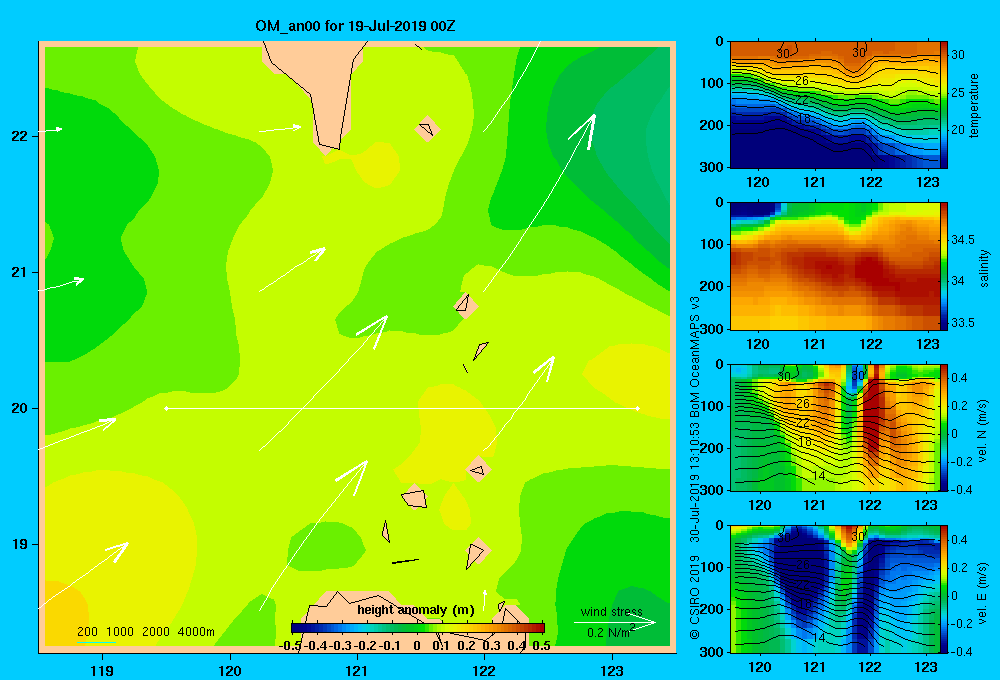1000x680 pixels.
Task: Click the 200 depth contour legend entry
Action: [87, 632]
